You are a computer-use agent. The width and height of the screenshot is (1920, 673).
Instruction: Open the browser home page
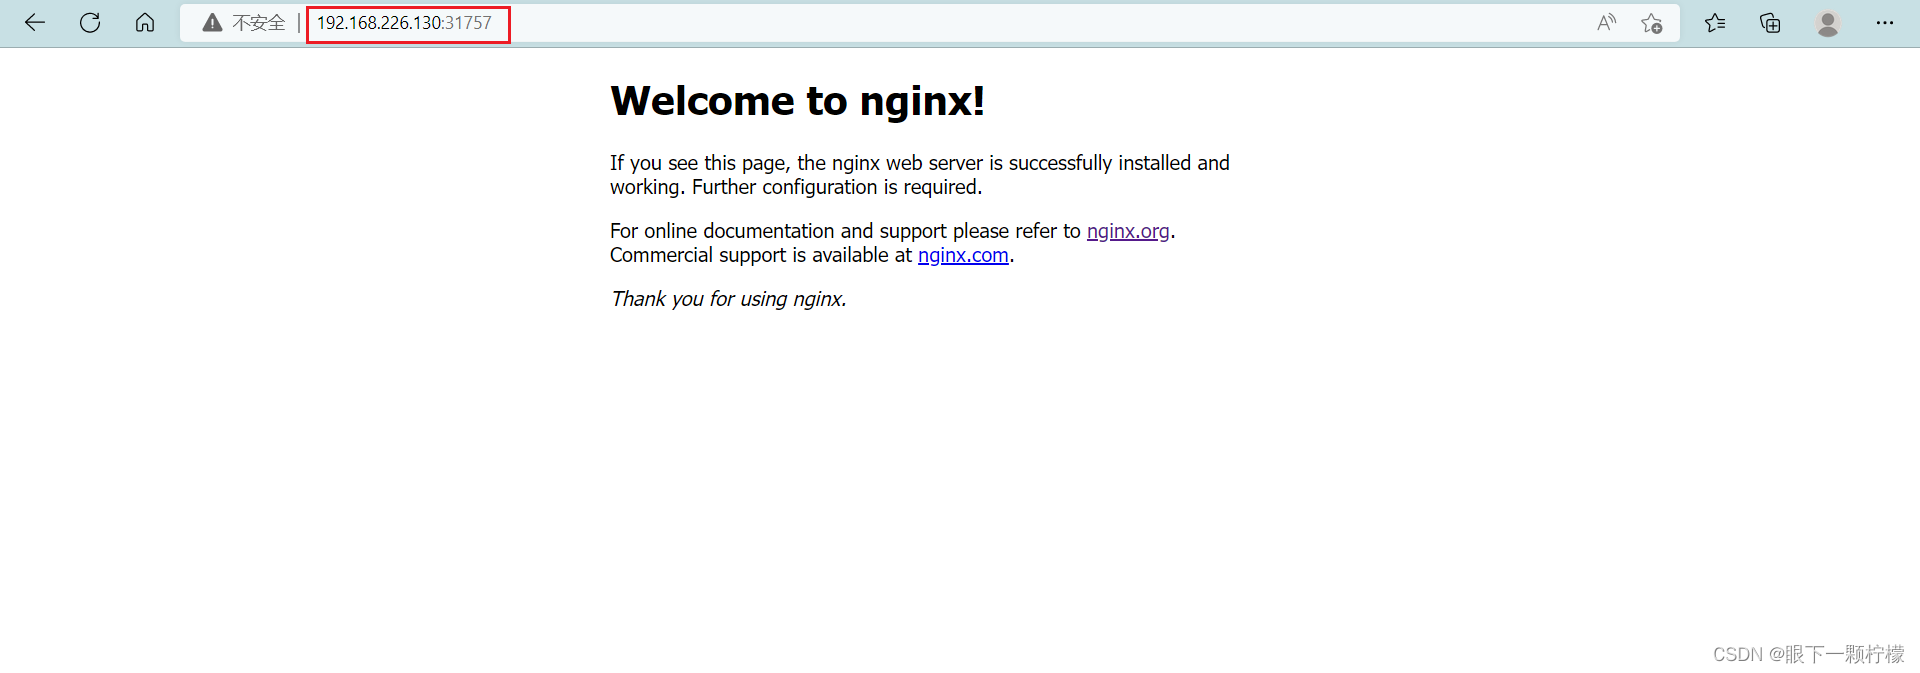pyautogui.click(x=145, y=23)
